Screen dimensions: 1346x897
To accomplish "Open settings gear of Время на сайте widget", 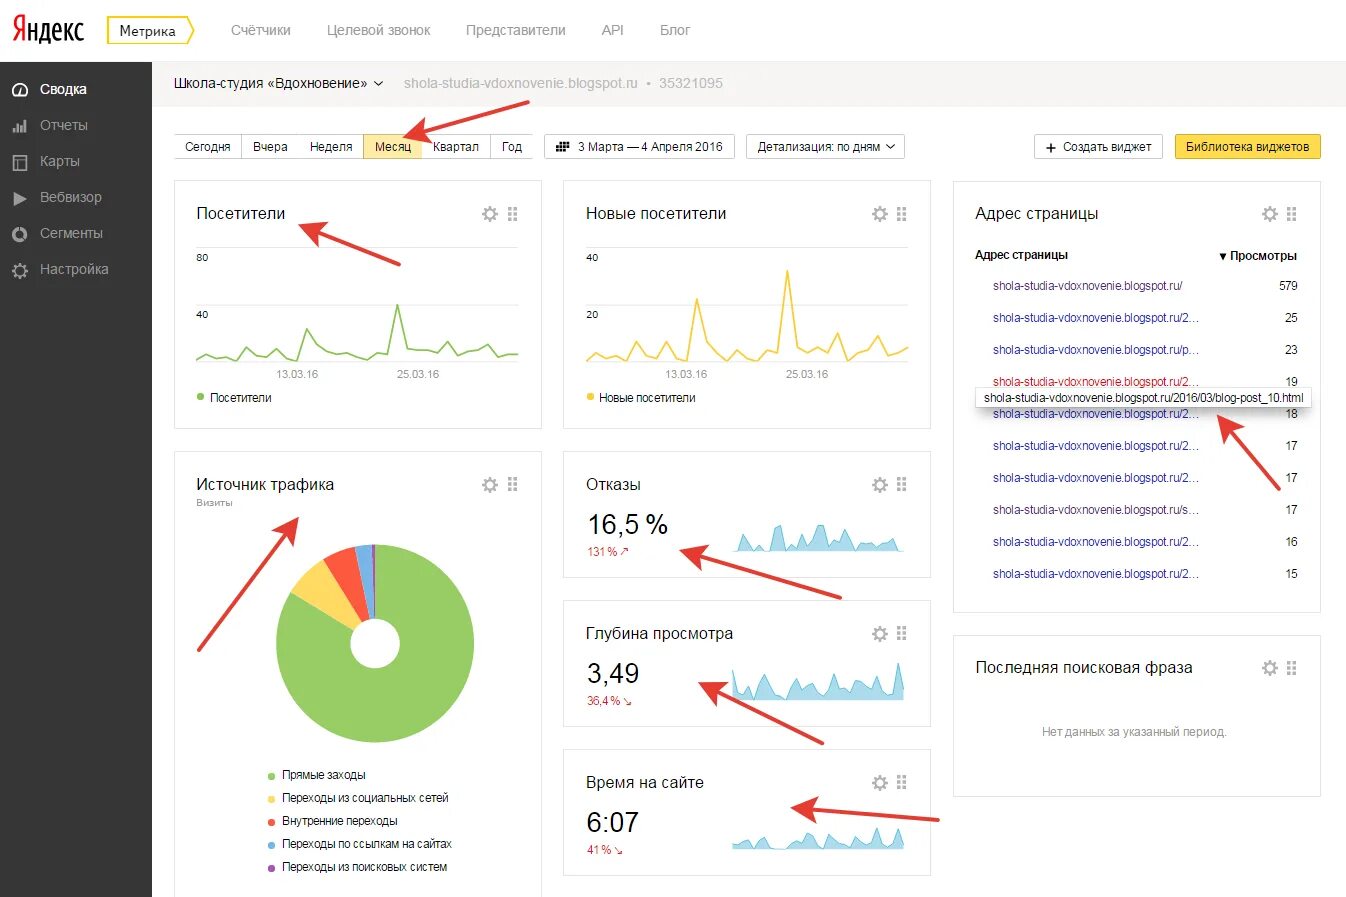I will (880, 783).
